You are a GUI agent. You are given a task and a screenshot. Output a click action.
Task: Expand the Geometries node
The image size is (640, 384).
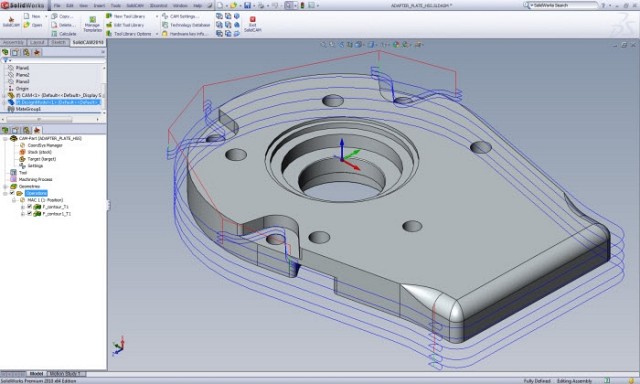(5, 186)
